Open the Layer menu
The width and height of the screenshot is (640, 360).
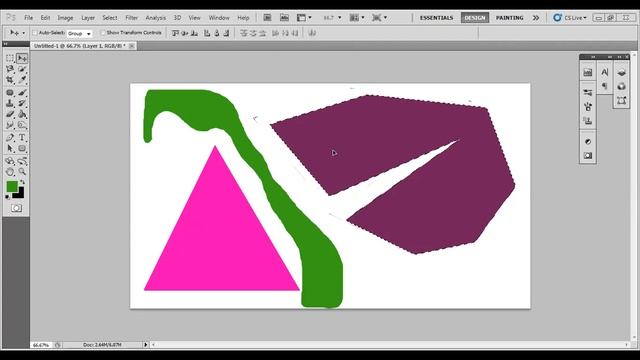(x=88, y=18)
